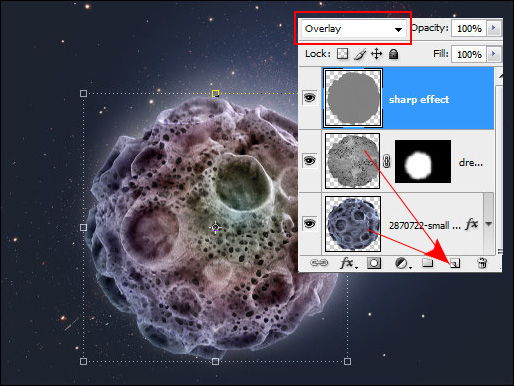The height and width of the screenshot is (386, 514).
Task: Click the Add layer mask icon
Action: point(374,263)
